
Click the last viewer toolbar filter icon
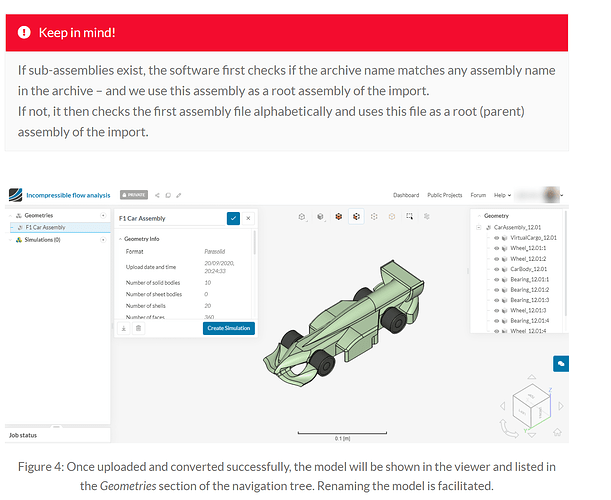[427, 216]
